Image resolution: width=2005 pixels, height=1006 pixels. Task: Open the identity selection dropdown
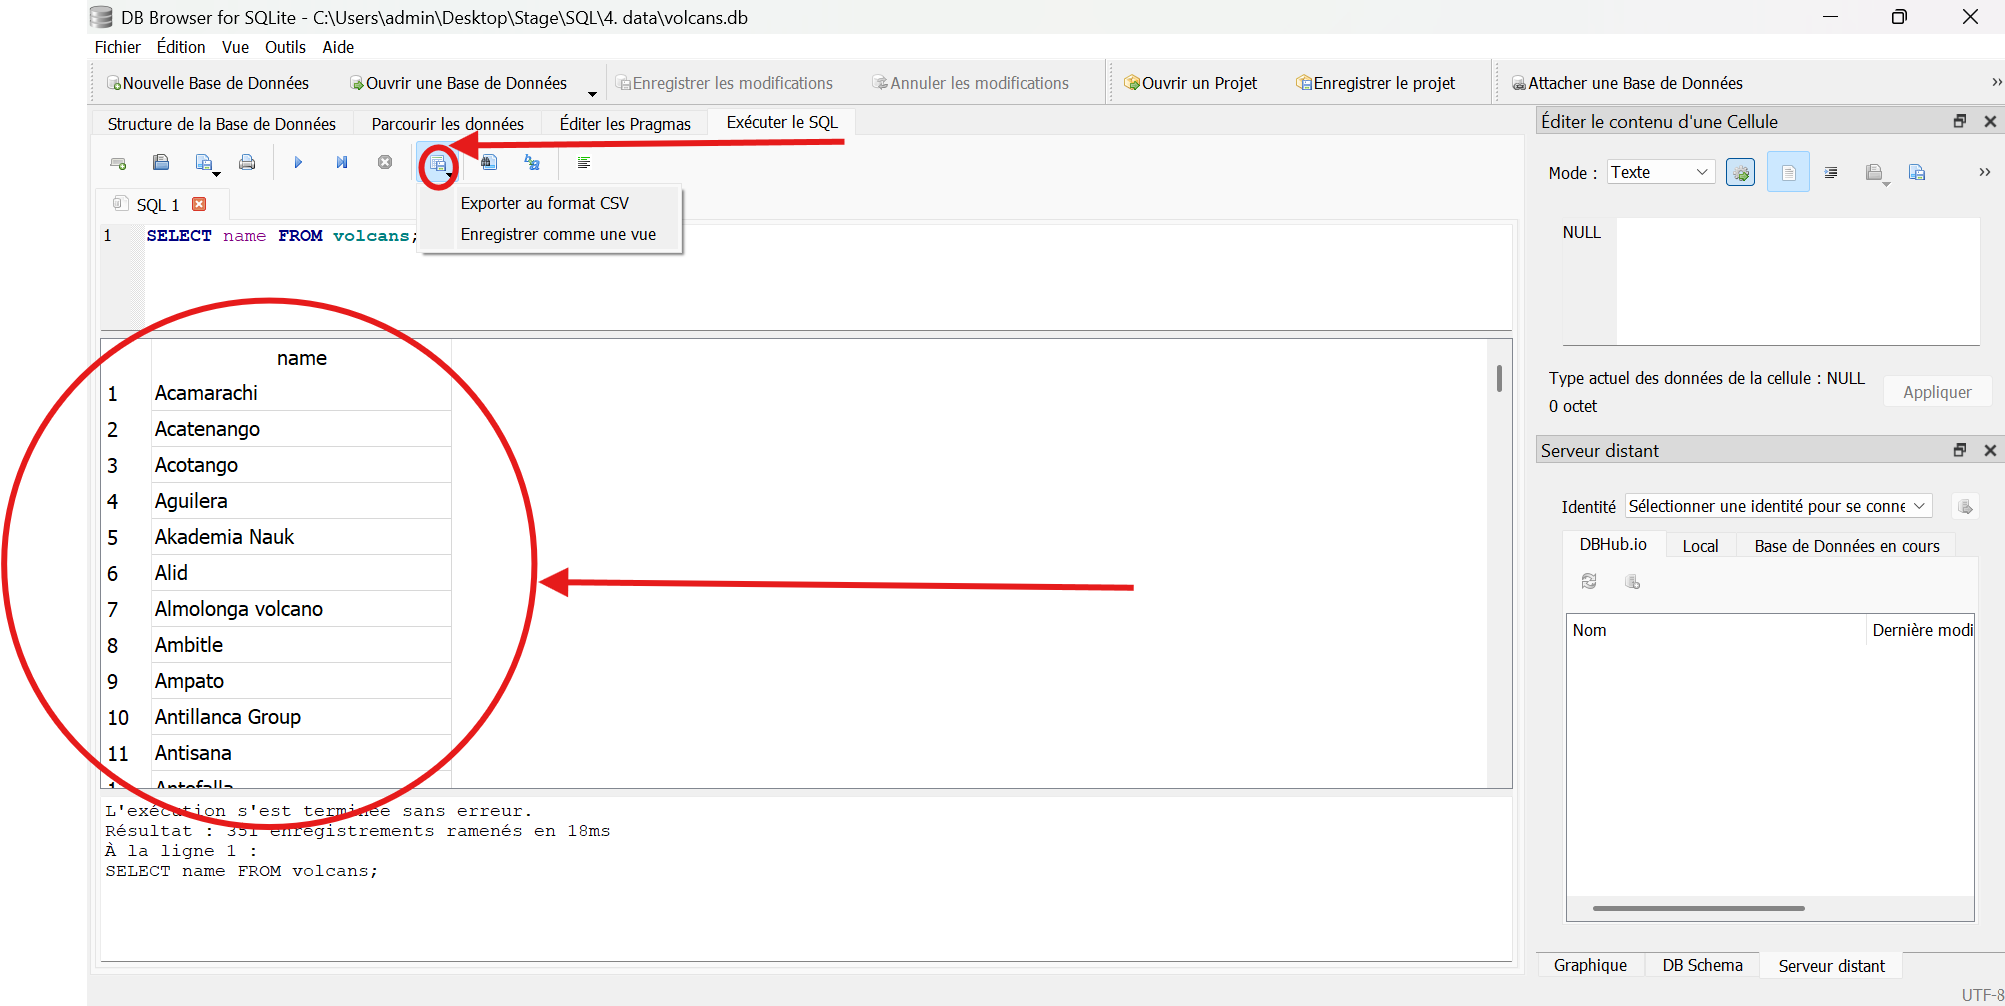coord(1777,506)
